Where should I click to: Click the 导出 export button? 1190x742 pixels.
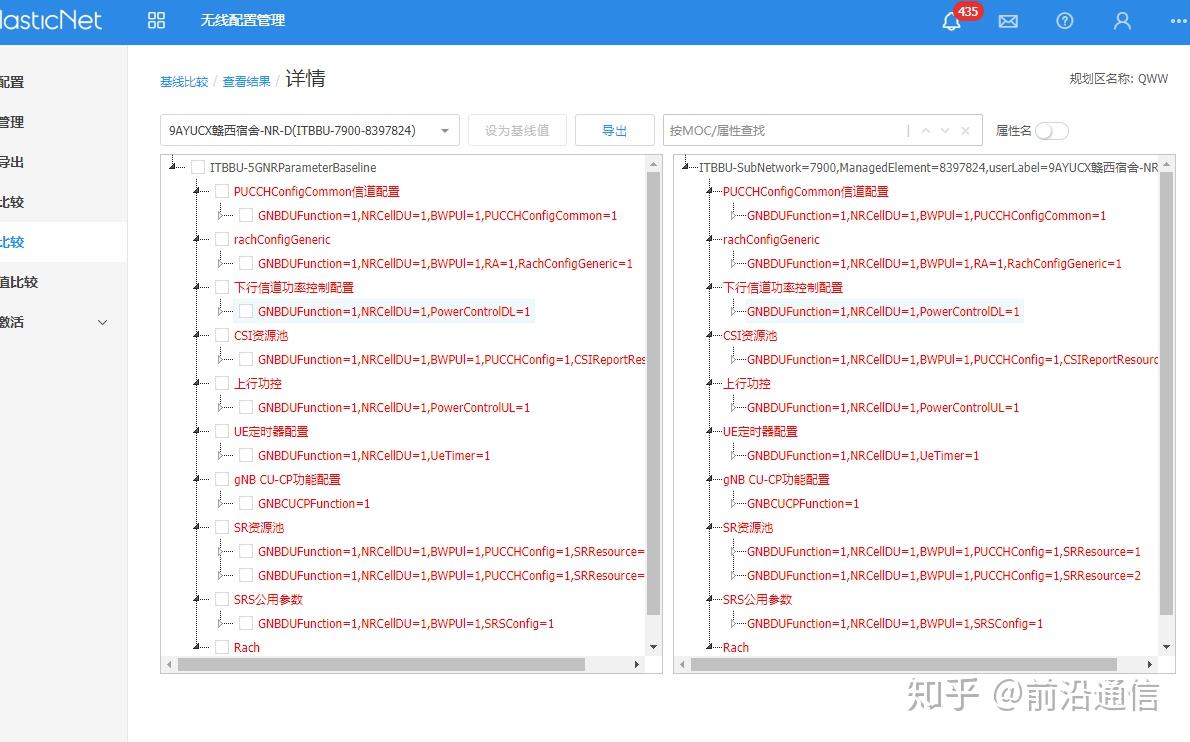(x=614, y=130)
